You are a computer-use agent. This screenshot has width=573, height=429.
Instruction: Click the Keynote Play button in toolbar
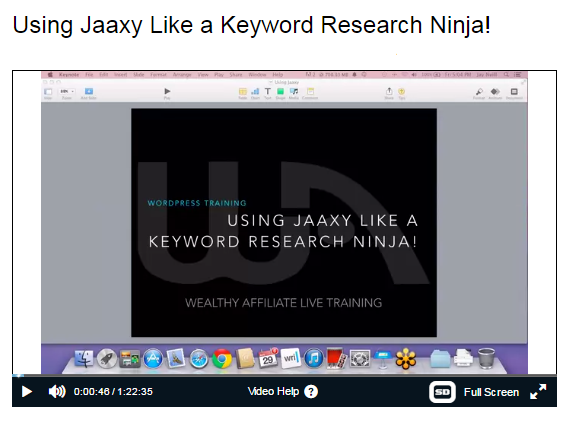coord(167,93)
